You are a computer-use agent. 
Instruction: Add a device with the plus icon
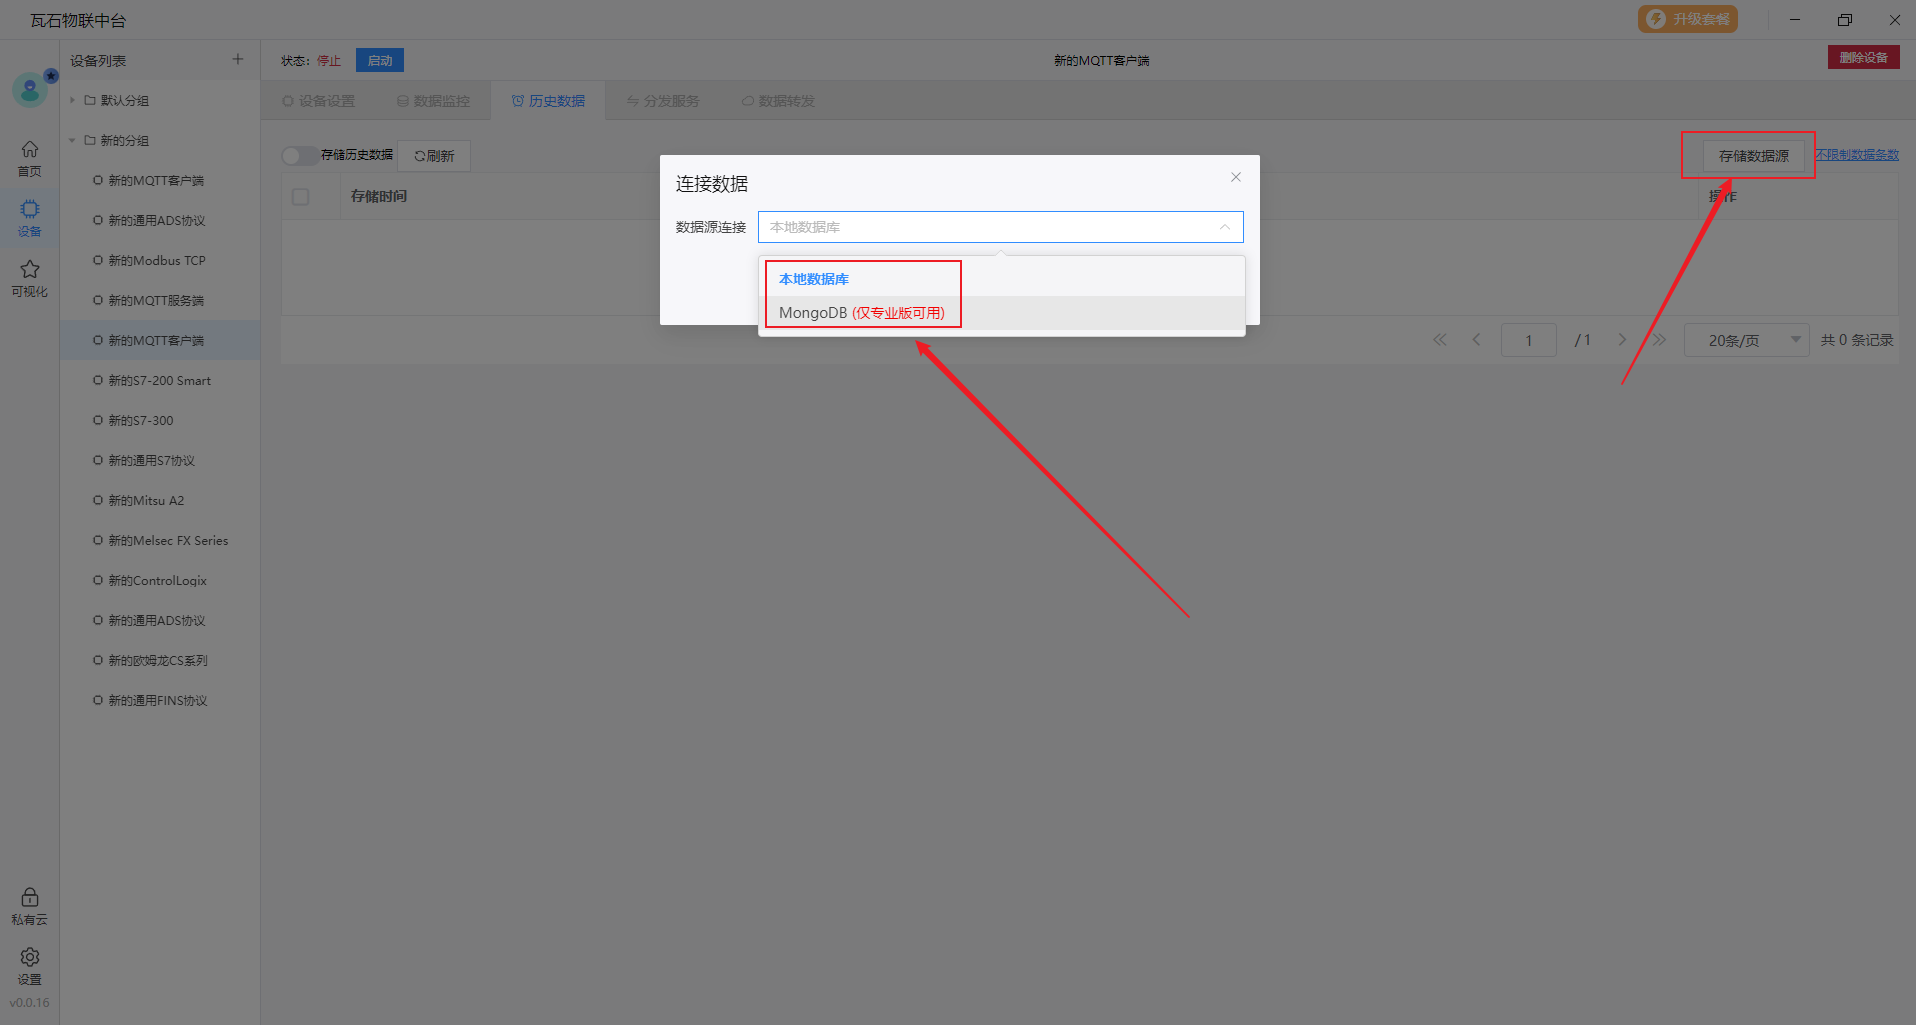pos(238,60)
